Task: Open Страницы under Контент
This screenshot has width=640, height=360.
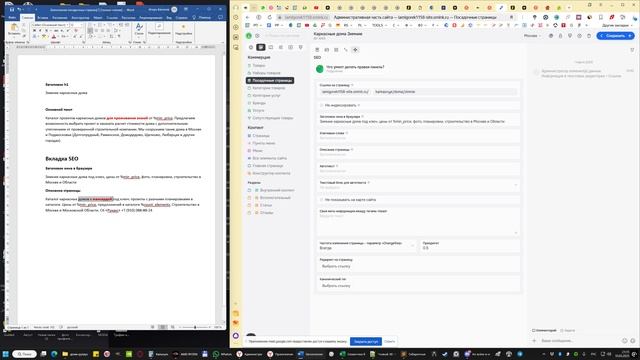Action: click(x=261, y=136)
